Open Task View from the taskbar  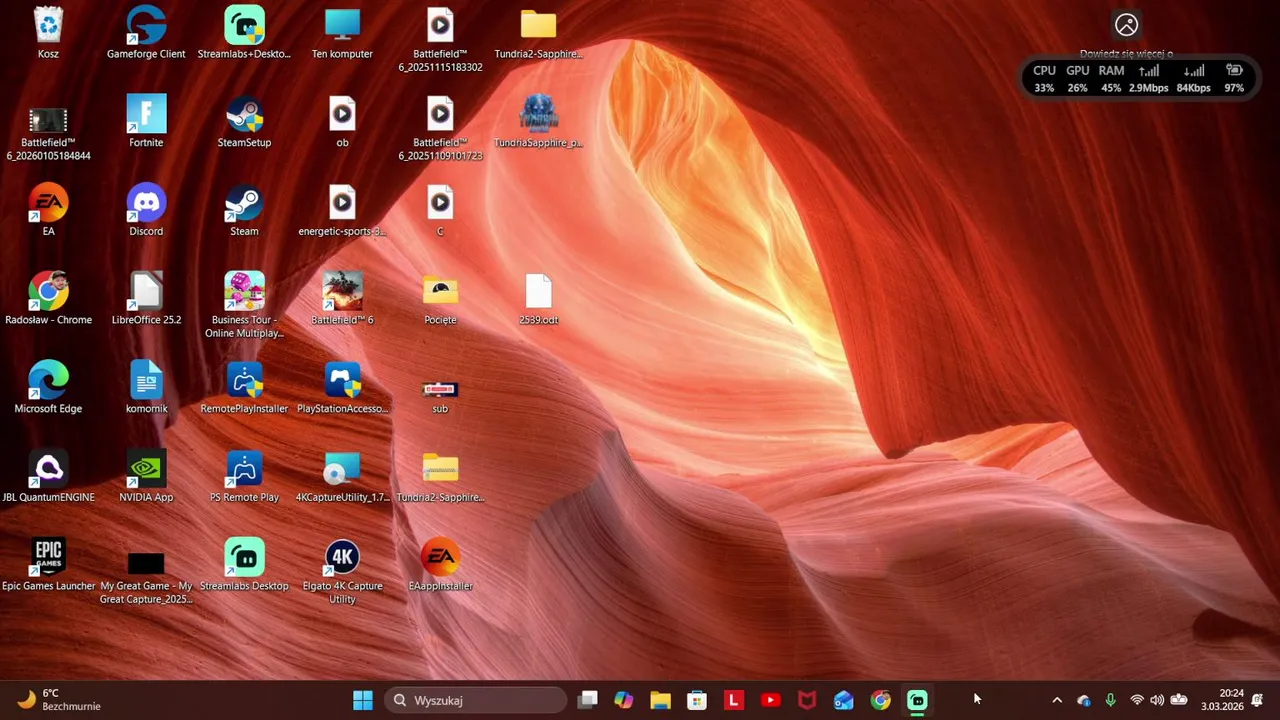pos(587,700)
